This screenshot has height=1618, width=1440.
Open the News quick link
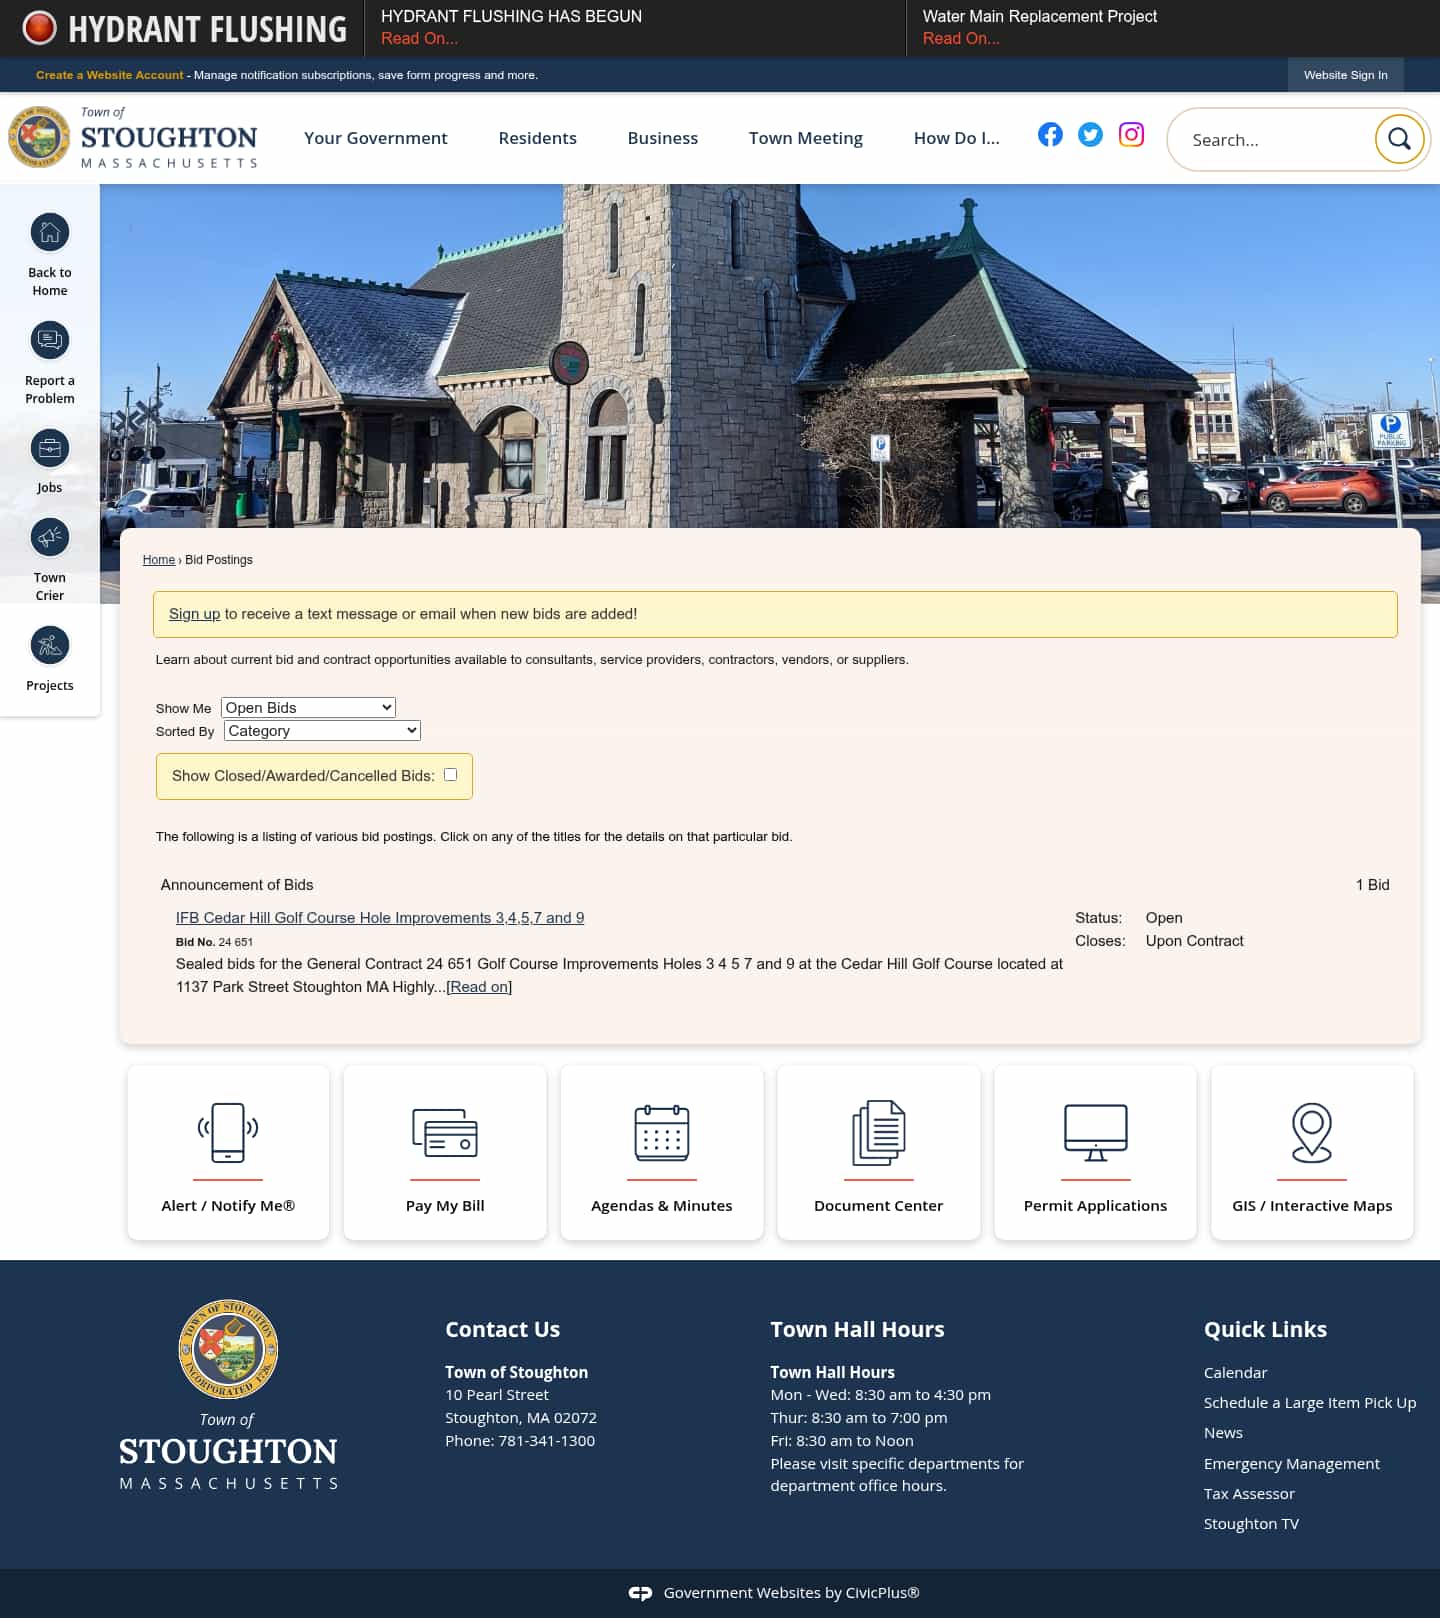coord(1223,1433)
